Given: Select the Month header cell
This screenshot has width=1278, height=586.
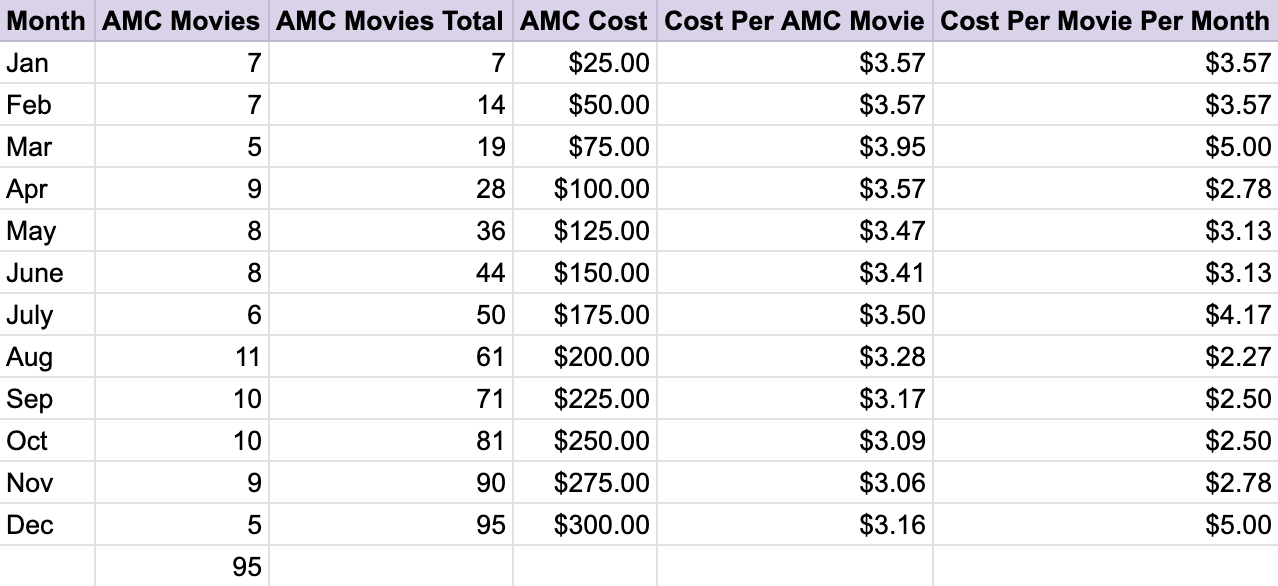Looking at the screenshot, I should point(47,21).
